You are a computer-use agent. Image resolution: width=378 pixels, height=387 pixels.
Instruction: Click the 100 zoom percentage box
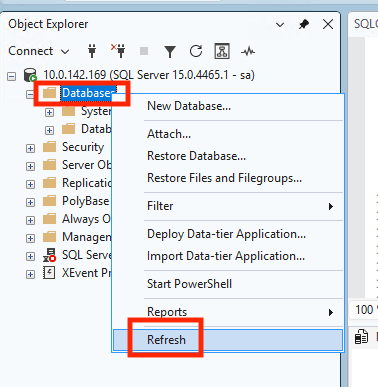[365, 310]
